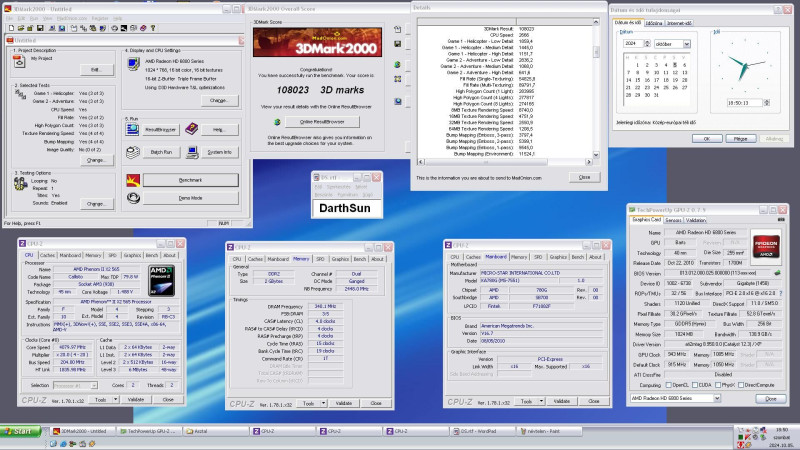Screen dimensions: 800x450
Task: Click the ResultBrowser icon in the Run section
Action: coord(132,129)
